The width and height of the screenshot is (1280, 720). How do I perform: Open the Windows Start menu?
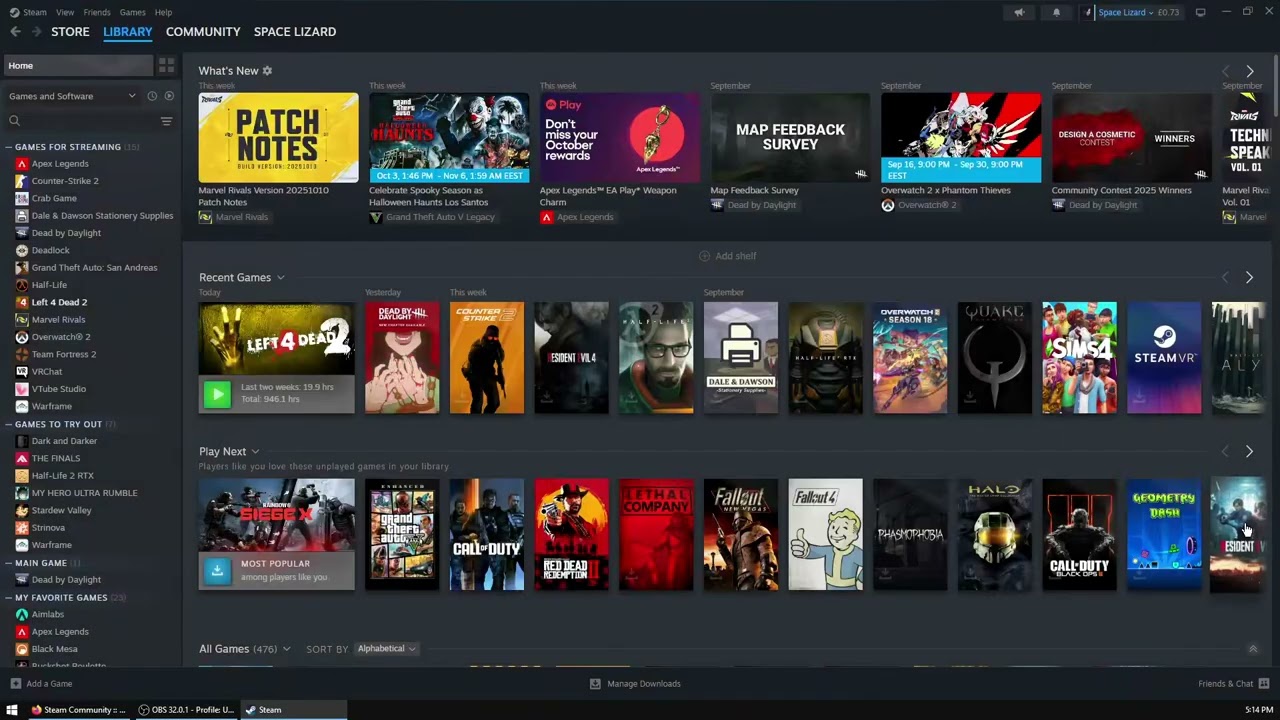coord(12,710)
